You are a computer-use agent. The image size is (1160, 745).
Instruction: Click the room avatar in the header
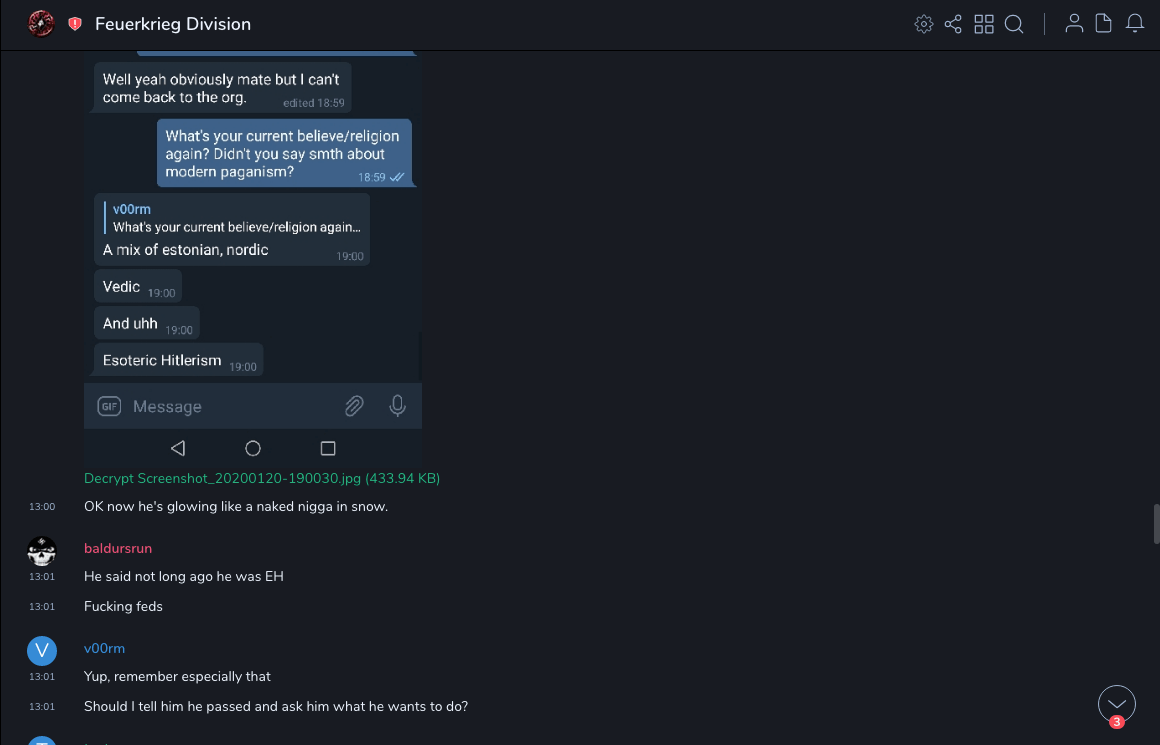click(x=41, y=24)
